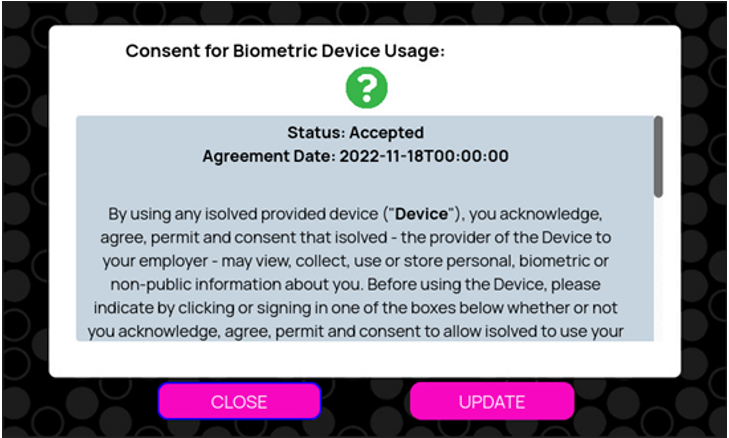The width and height of the screenshot is (729, 438).
Task: Select the 'Status: Accepted' line
Action: (x=356, y=133)
